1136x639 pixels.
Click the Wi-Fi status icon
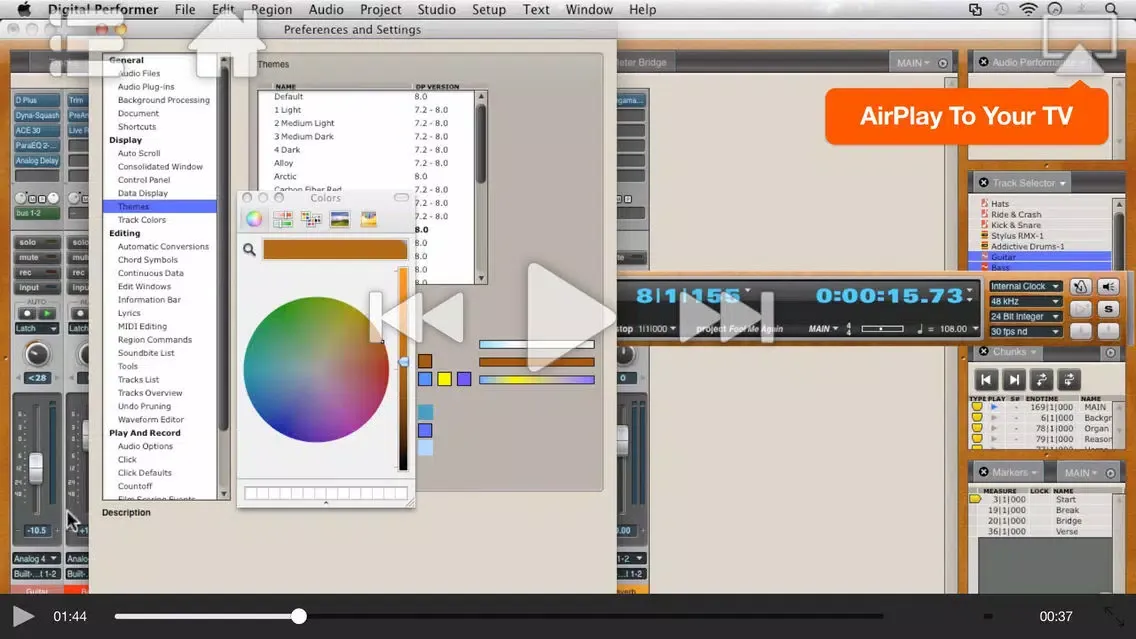(x=1028, y=9)
